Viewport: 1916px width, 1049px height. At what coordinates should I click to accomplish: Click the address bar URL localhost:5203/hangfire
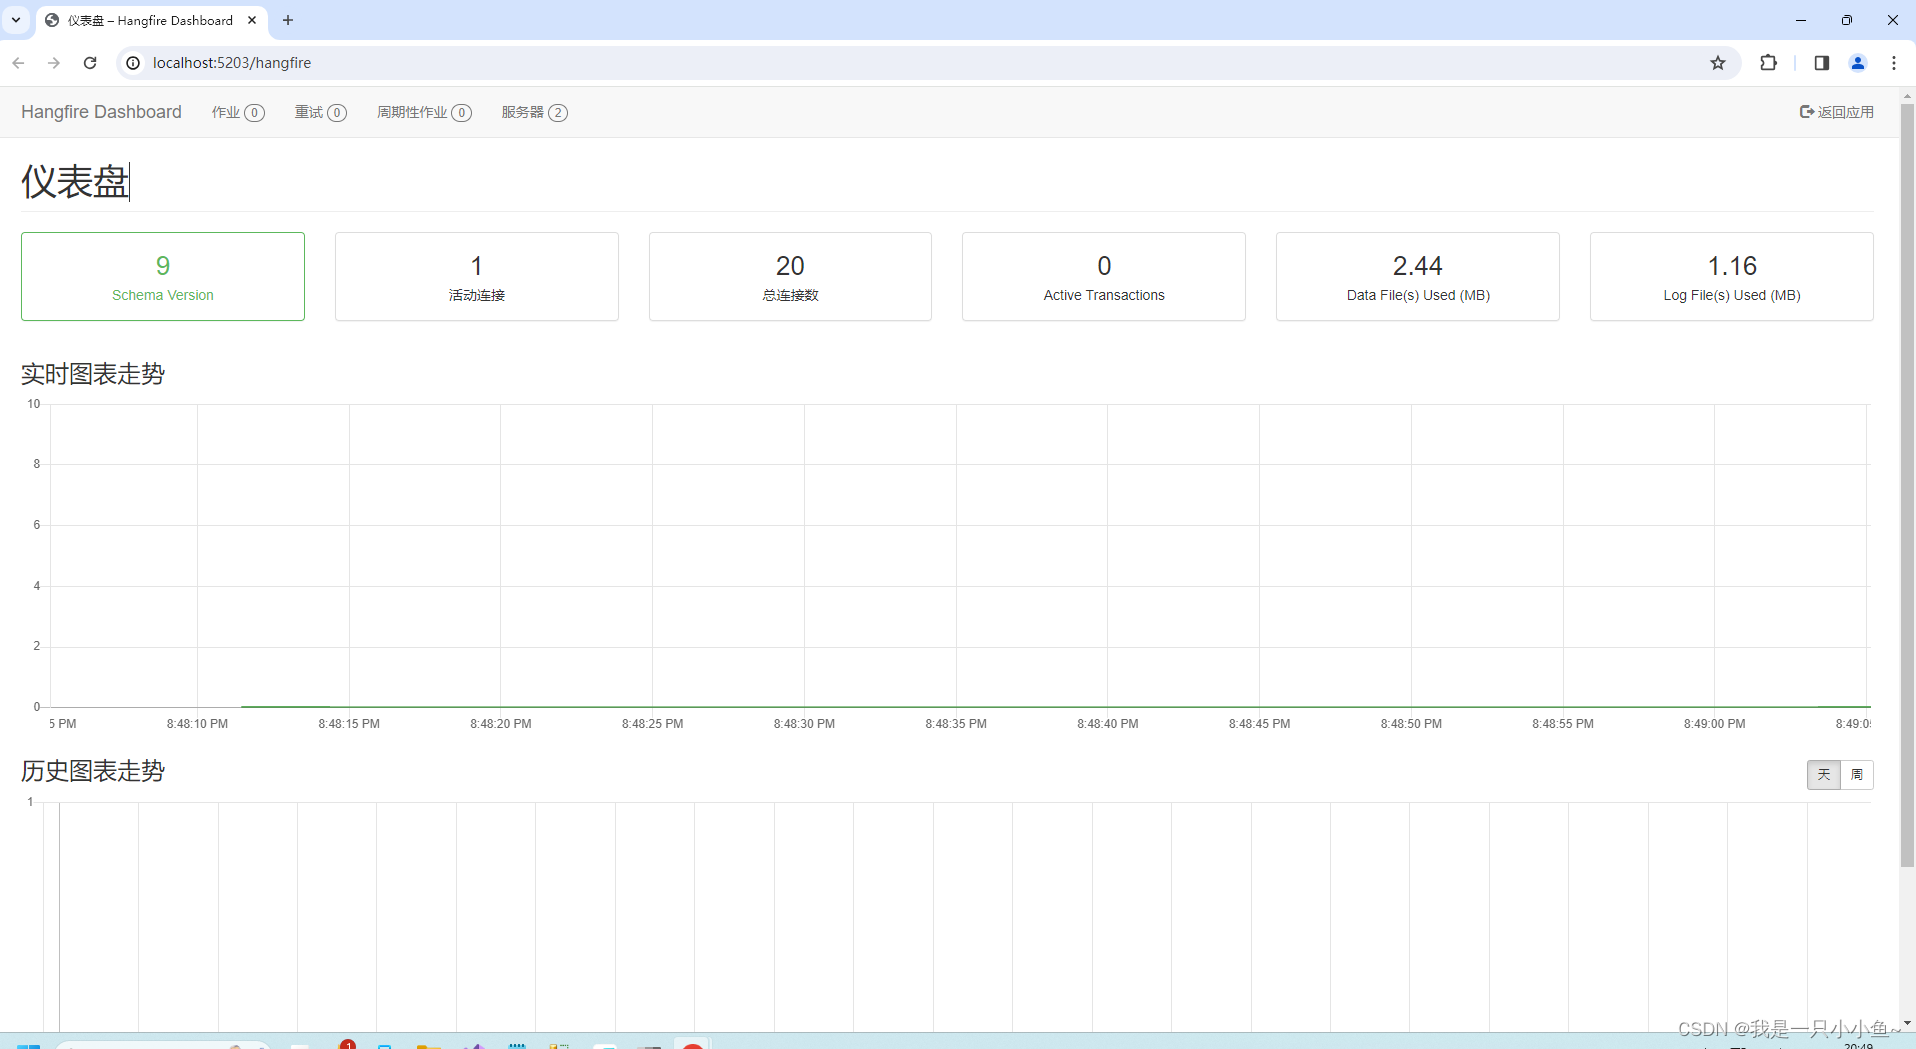pyautogui.click(x=232, y=63)
